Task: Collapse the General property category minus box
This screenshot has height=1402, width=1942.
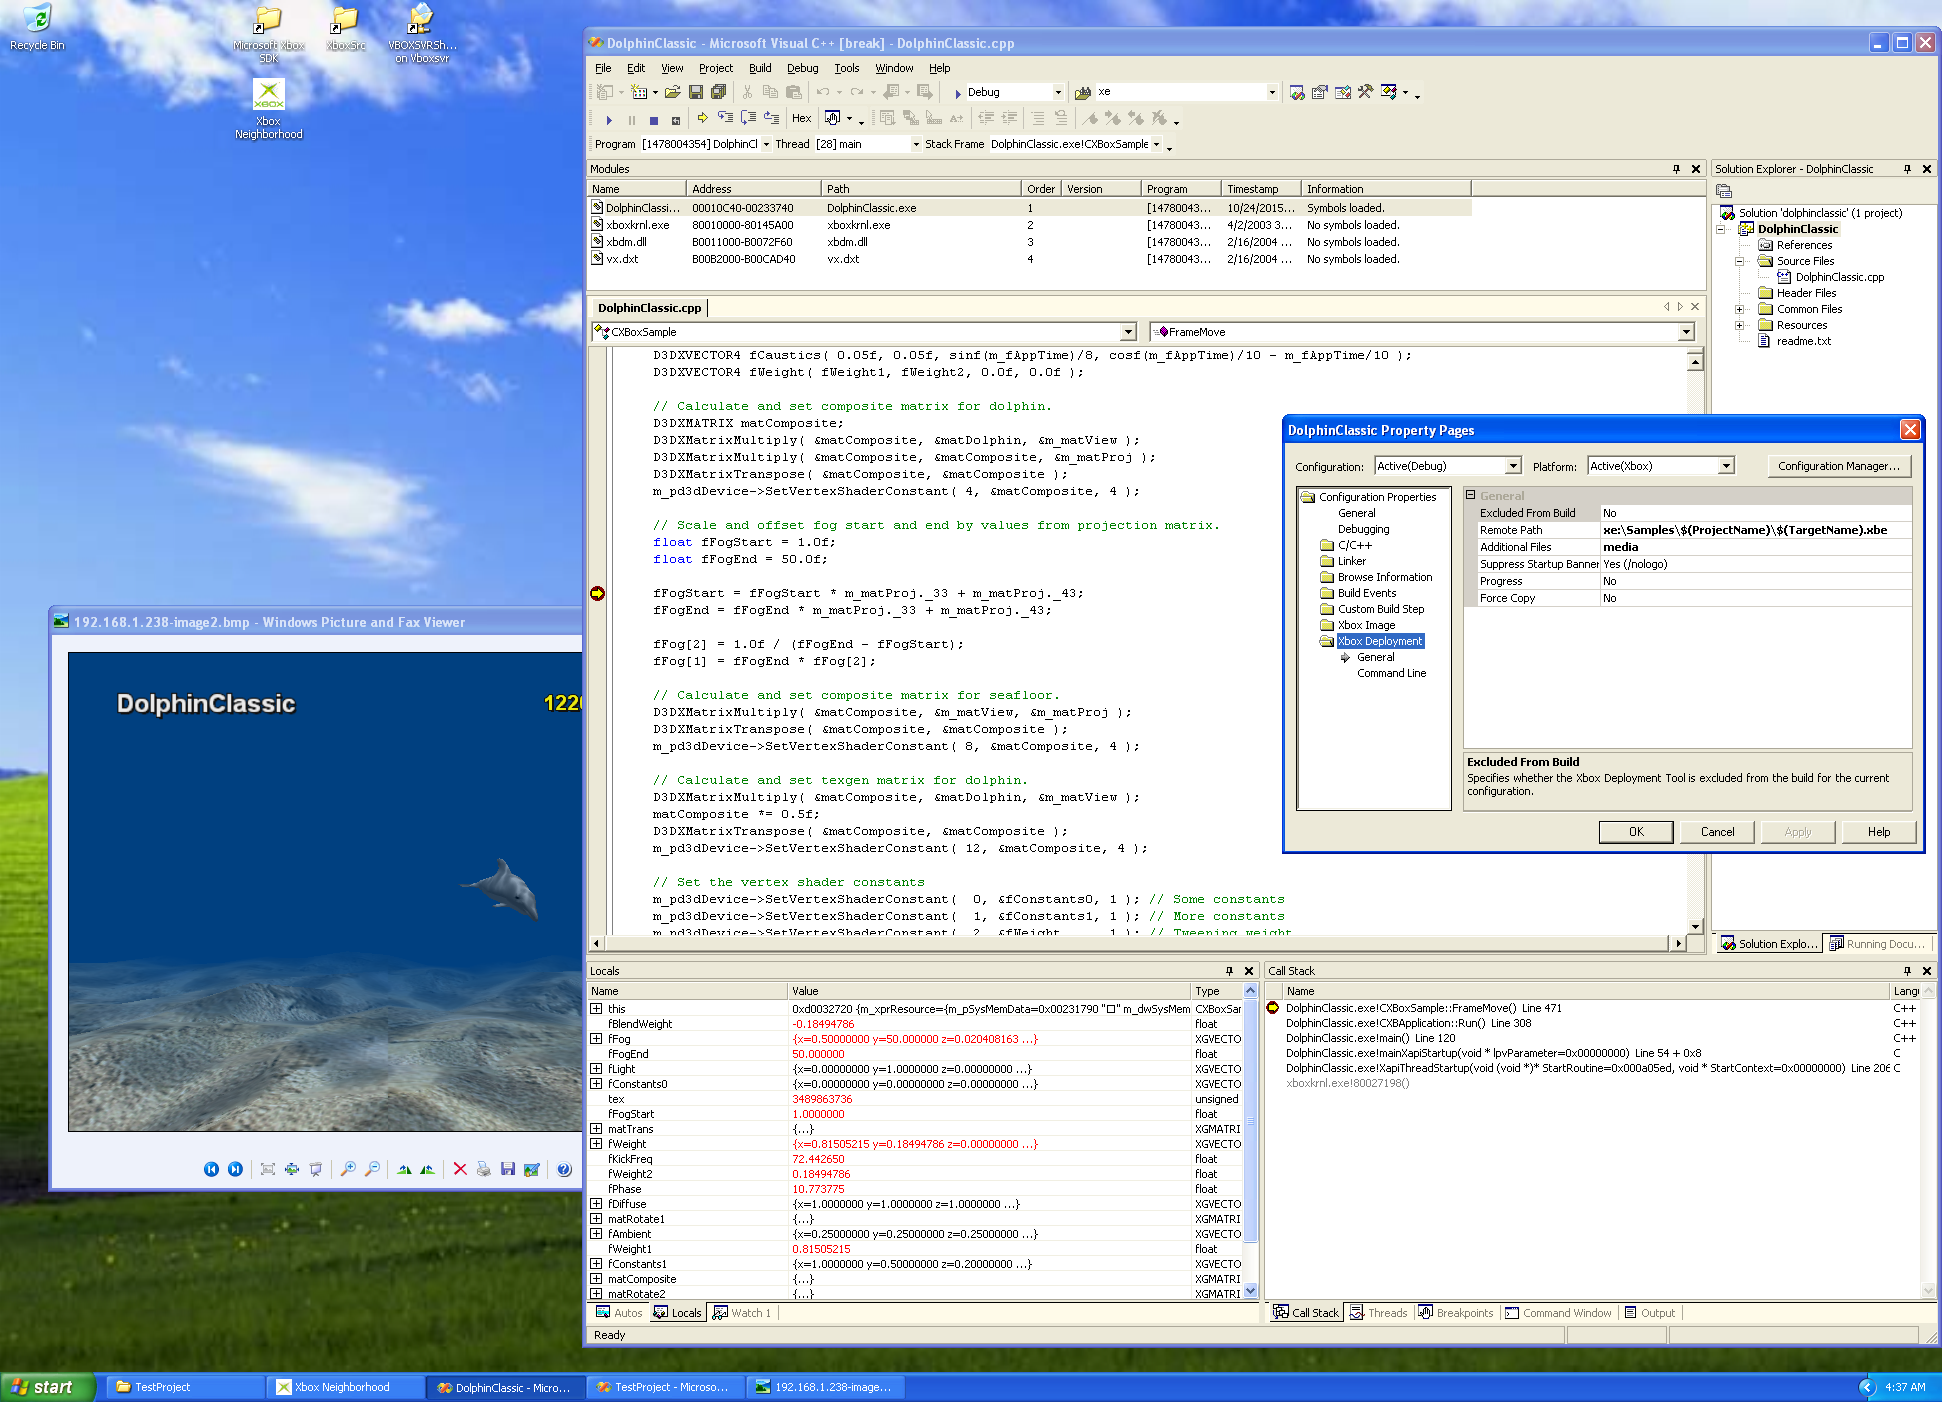Action: click(1471, 495)
